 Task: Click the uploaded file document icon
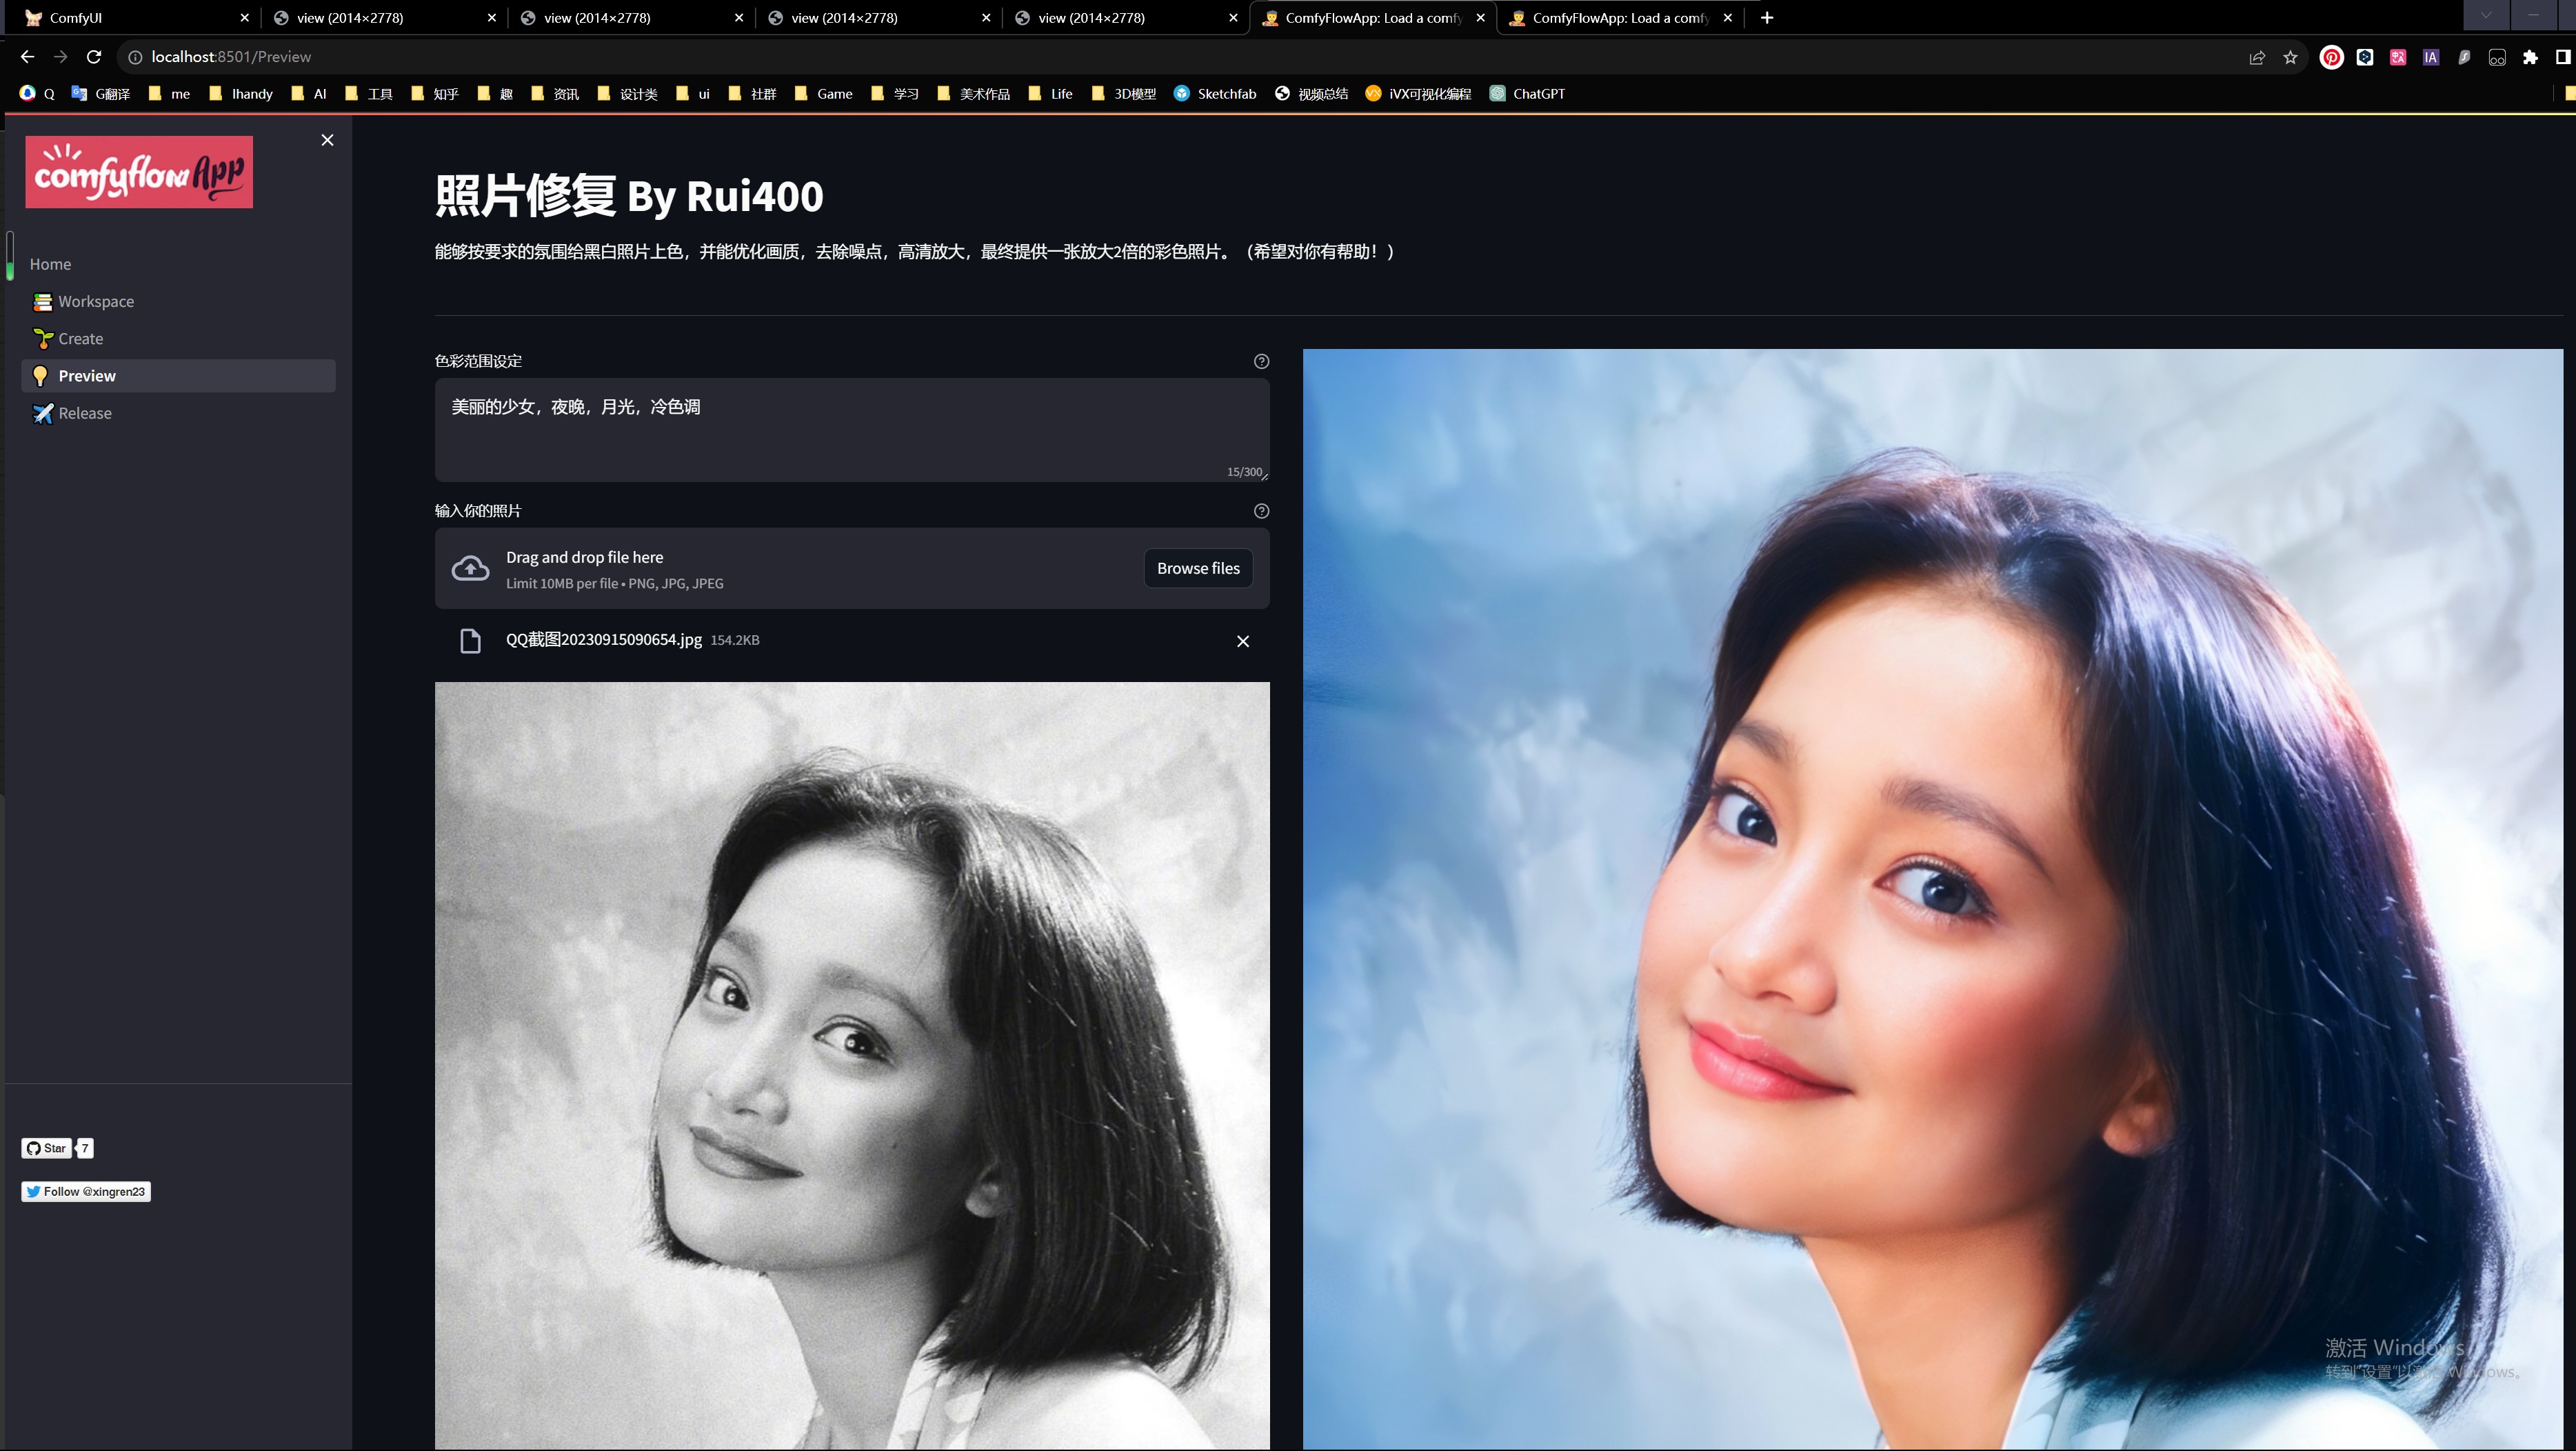(470, 641)
